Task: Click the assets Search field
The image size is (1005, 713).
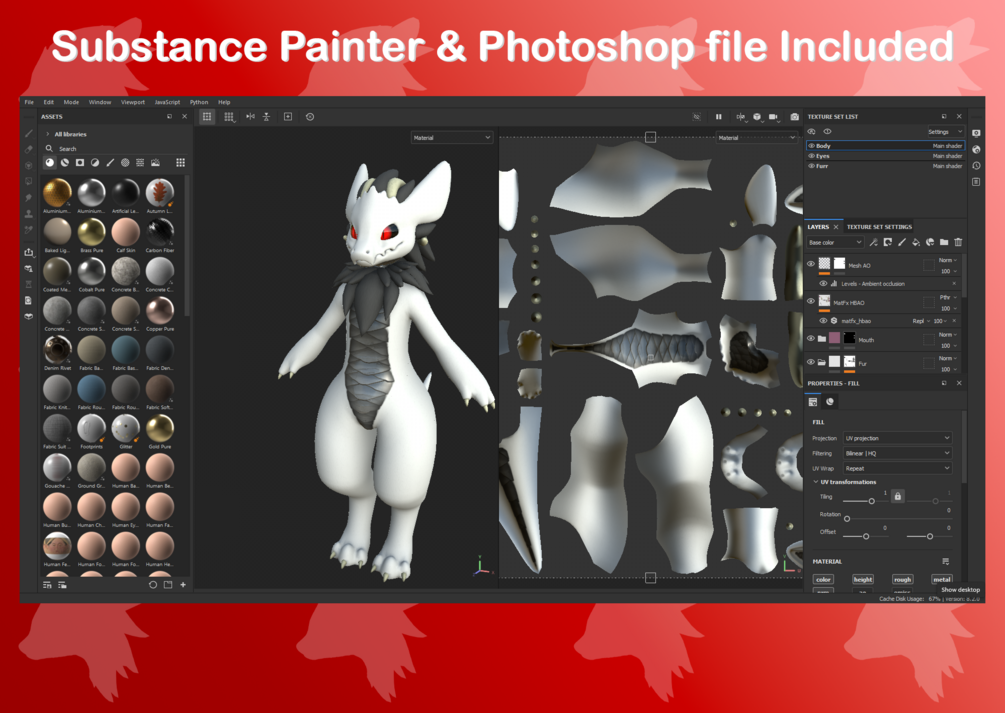Action: tap(115, 149)
